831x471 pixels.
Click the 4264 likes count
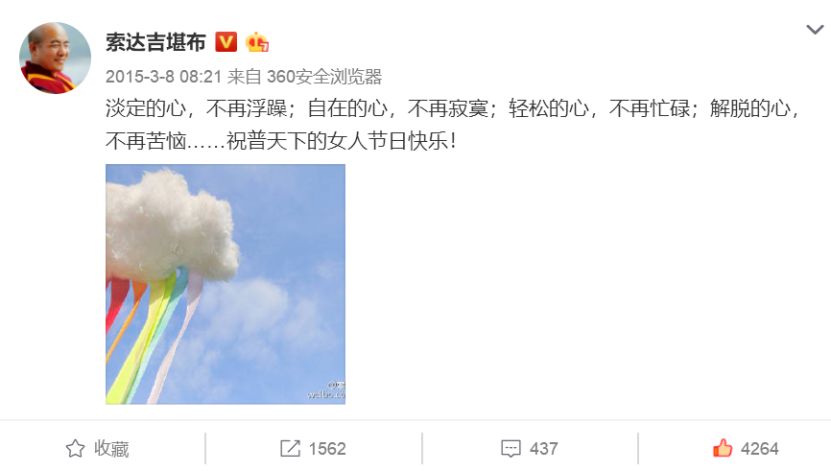(x=759, y=449)
